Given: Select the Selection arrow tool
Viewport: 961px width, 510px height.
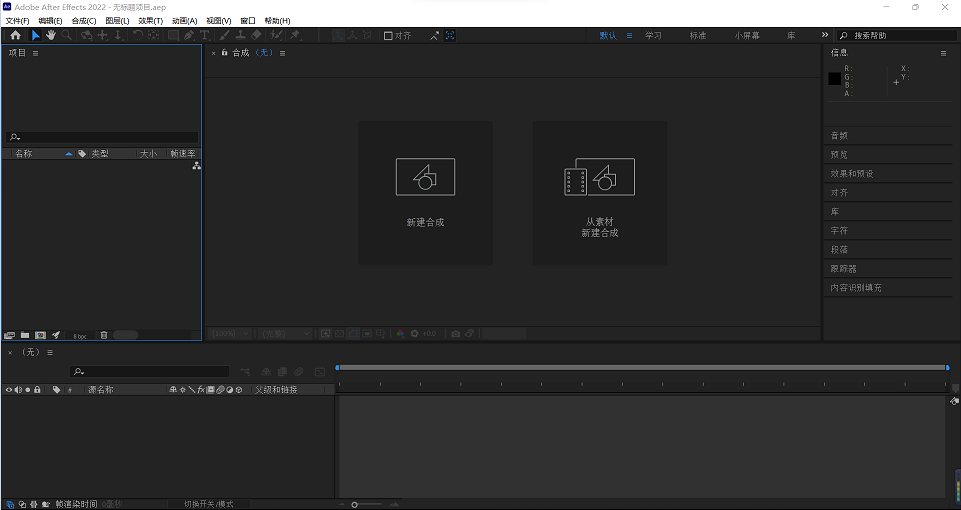Looking at the screenshot, I should (x=36, y=36).
